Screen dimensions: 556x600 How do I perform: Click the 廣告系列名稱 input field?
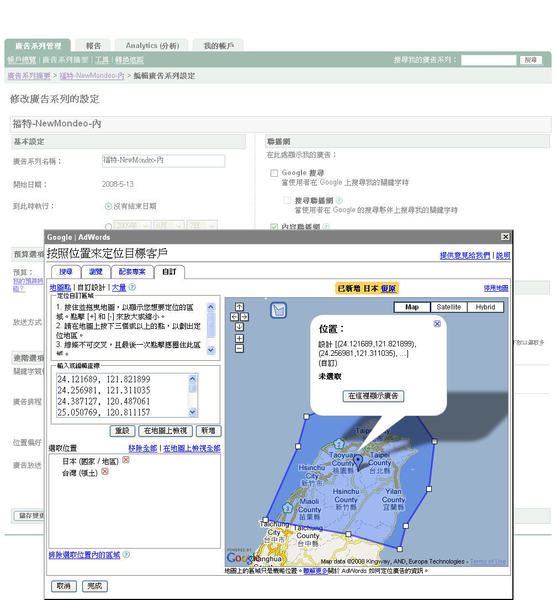pos(163,161)
